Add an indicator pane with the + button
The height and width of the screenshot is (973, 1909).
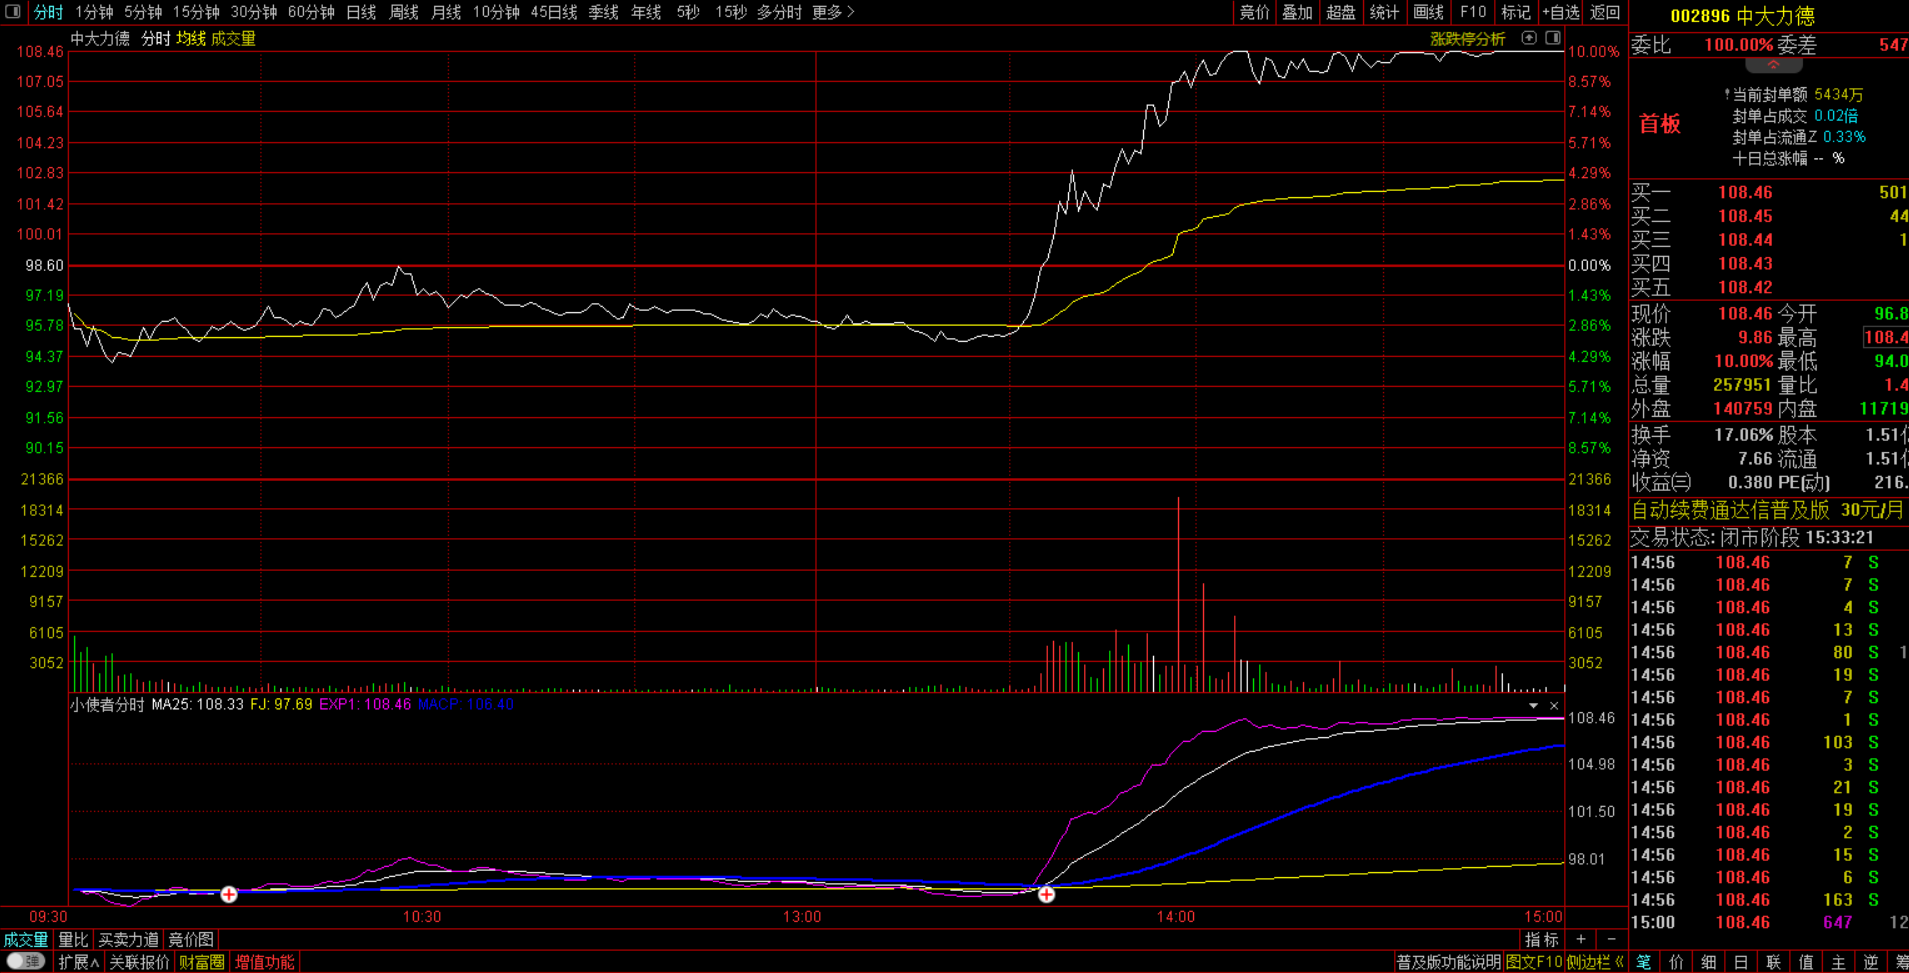1581,939
